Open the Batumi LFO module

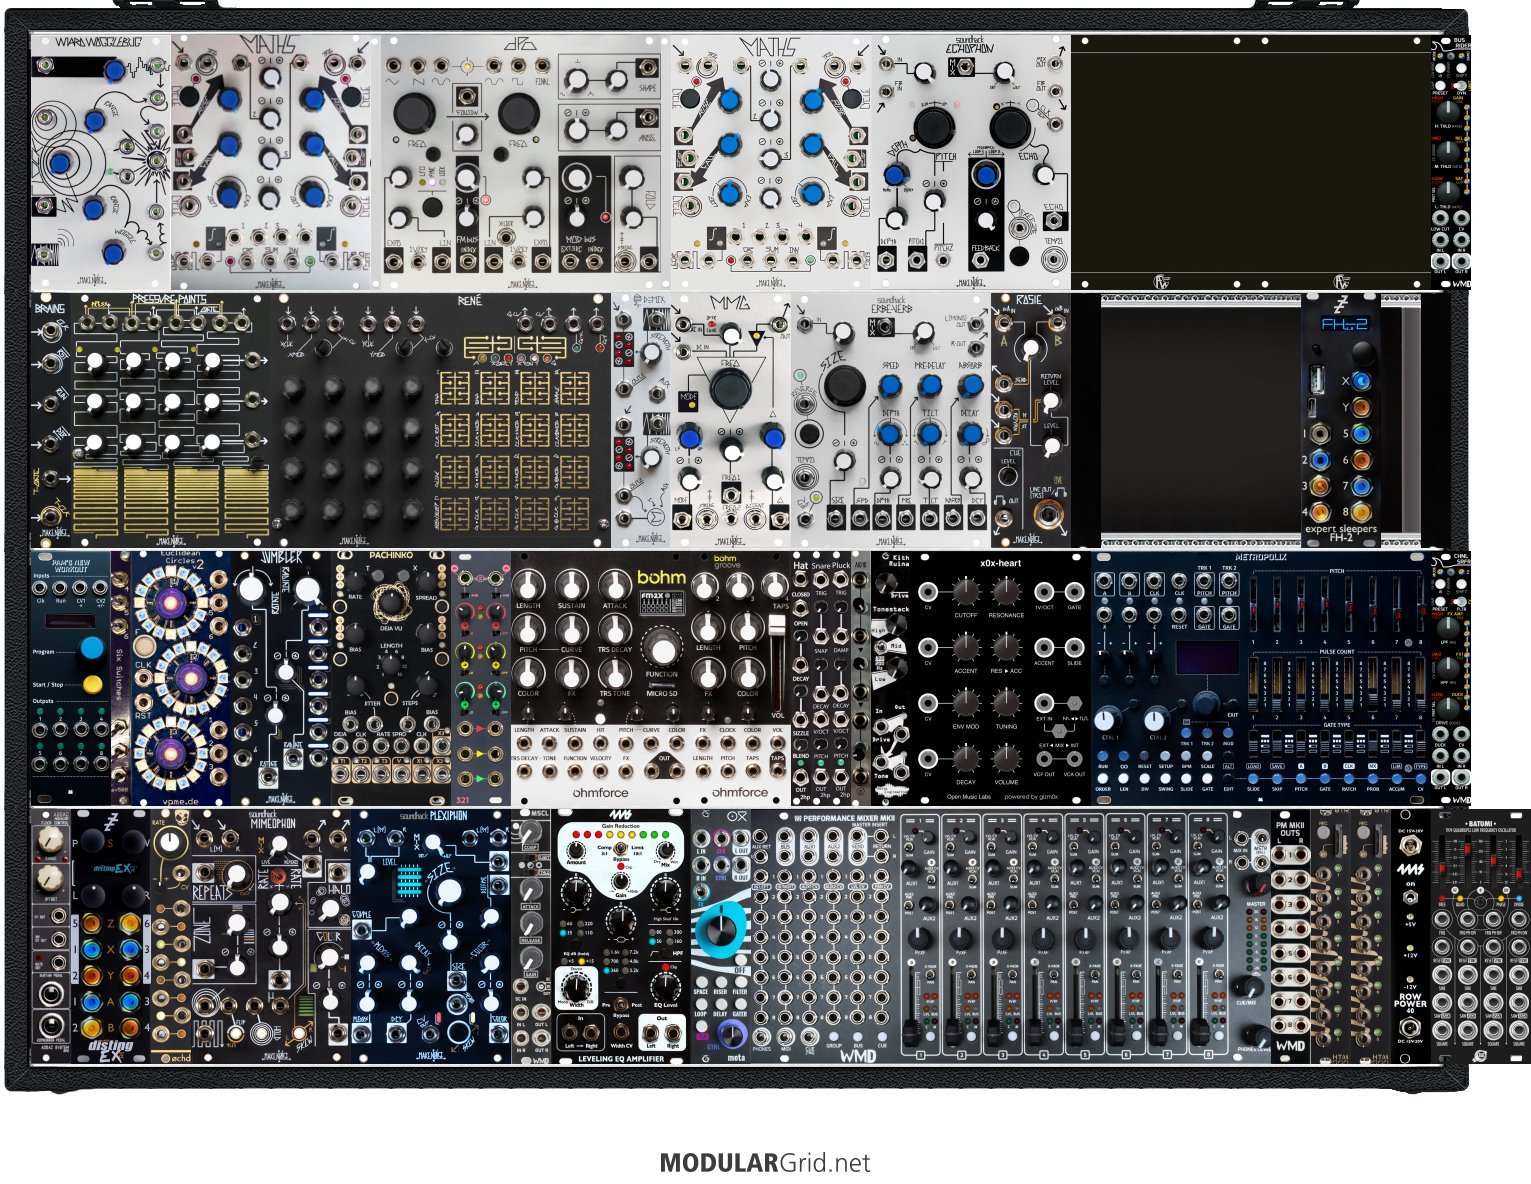[x=1481, y=936]
